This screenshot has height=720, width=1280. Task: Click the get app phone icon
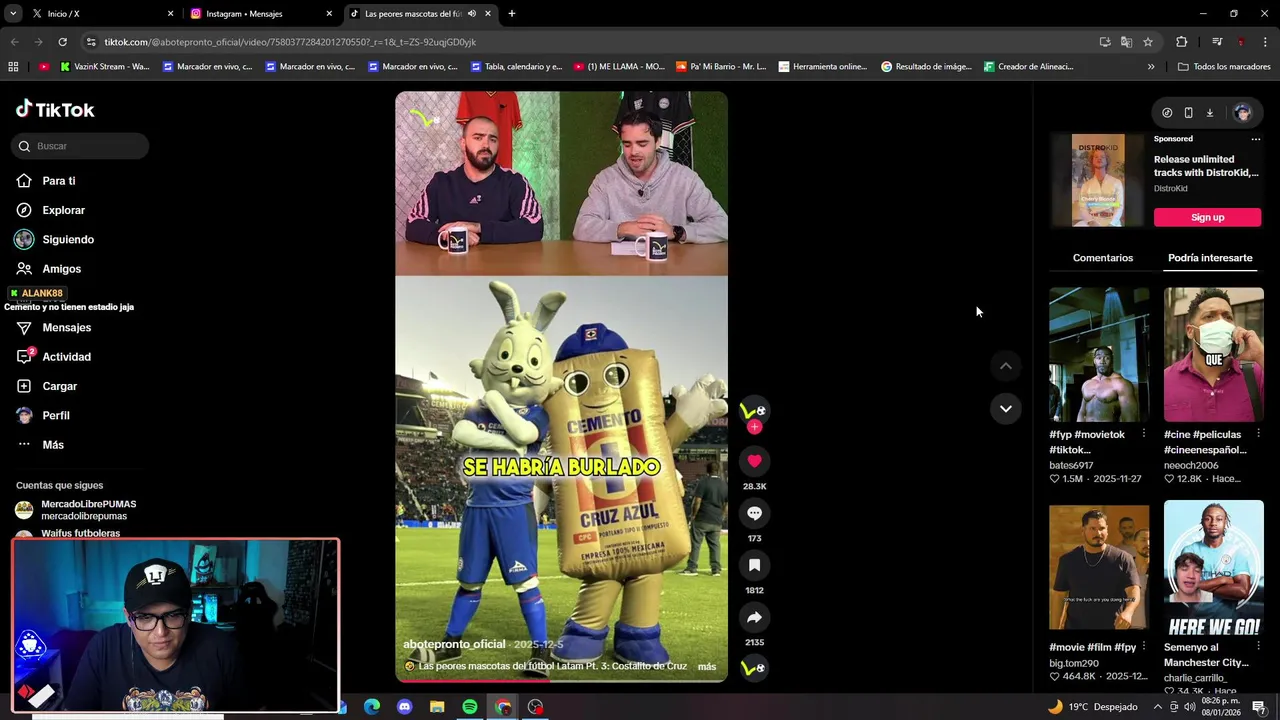point(1188,113)
